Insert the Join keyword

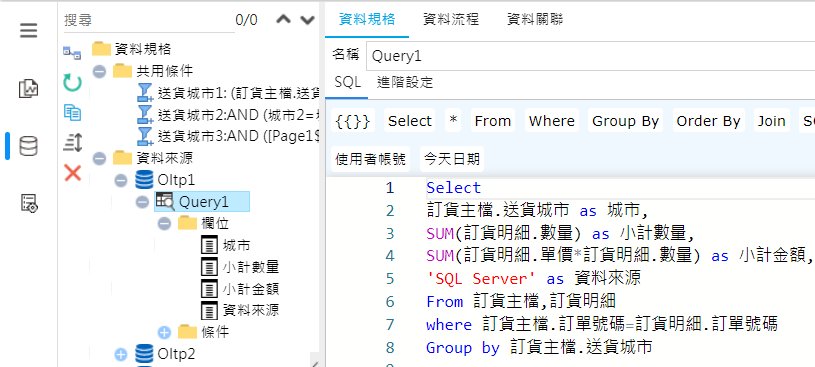(x=772, y=121)
